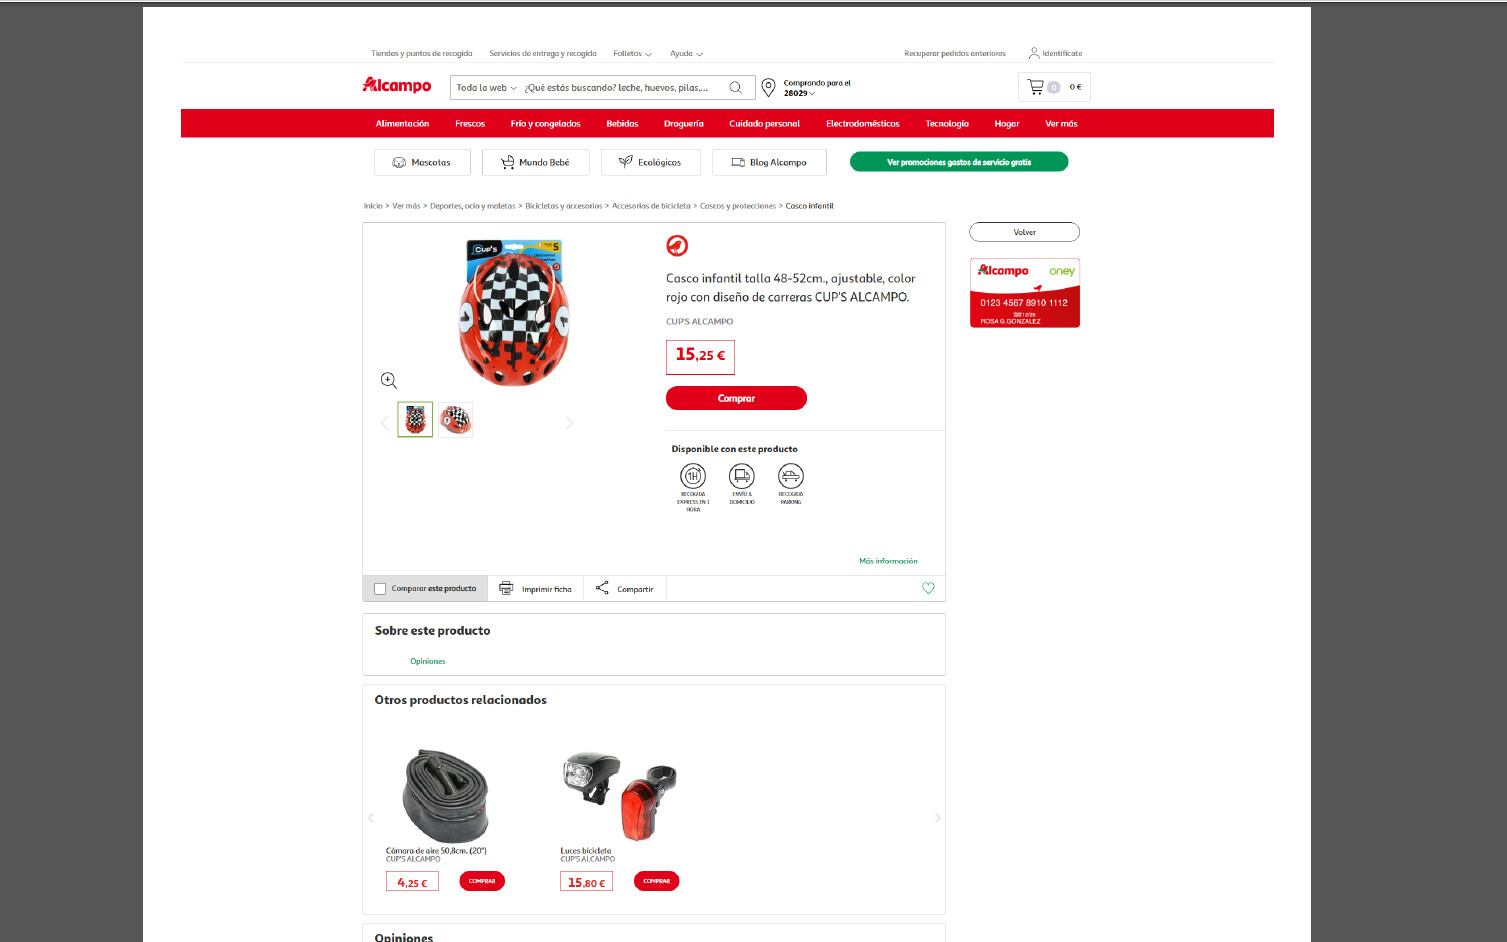Select the second helmet thumbnail
The height and width of the screenshot is (942, 1507).
[x=455, y=420]
